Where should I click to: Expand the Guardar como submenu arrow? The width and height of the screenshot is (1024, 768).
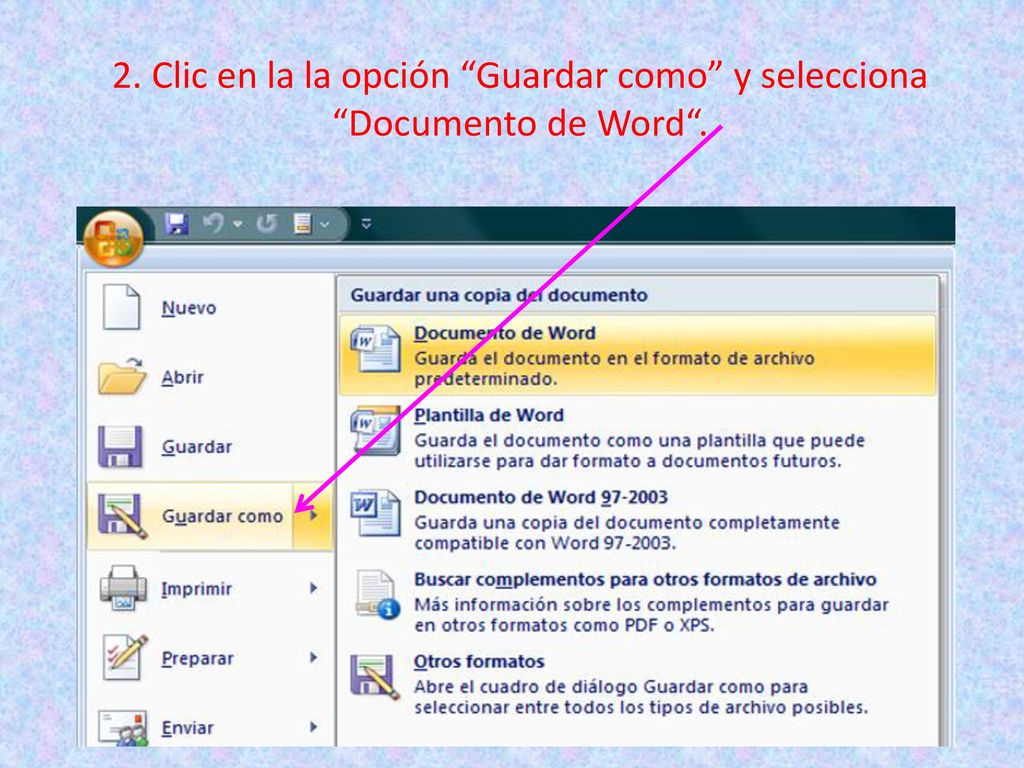pyautogui.click(x=313, y=516)
